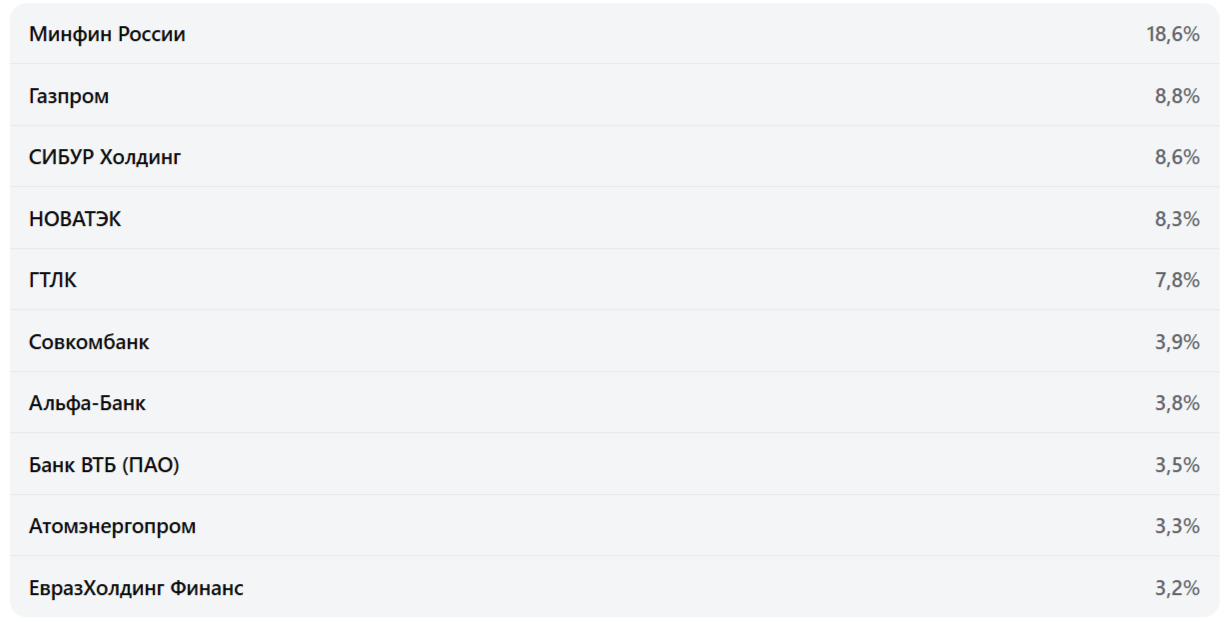Click the Минфин России issuer name

[x=107, y=35]
